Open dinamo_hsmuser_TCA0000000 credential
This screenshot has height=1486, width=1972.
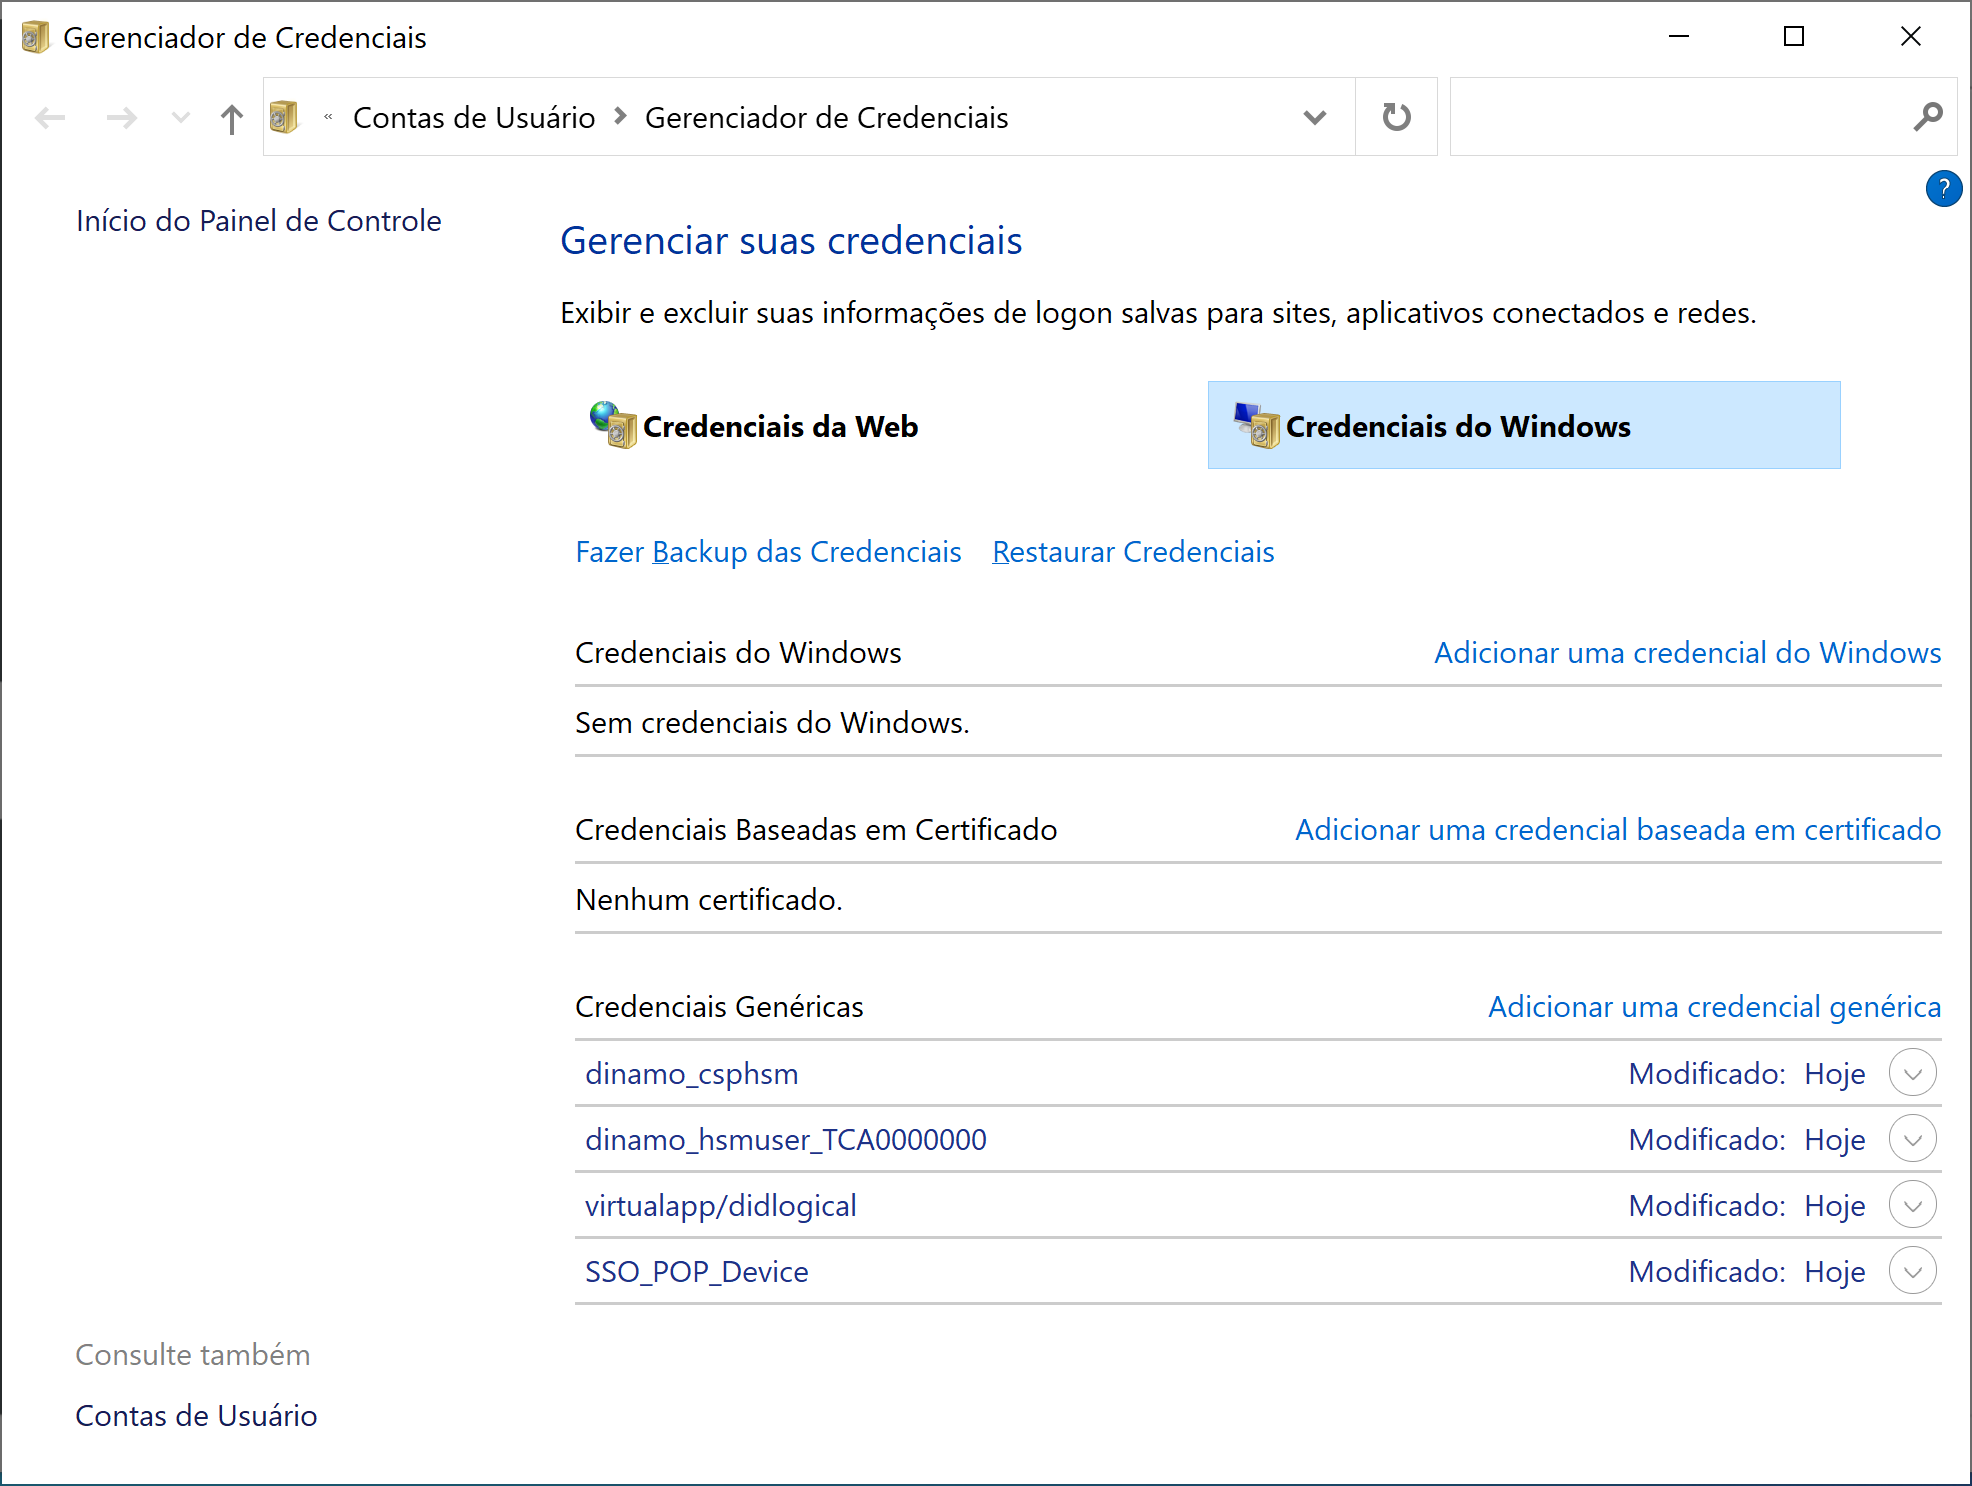coord(786,1140)
